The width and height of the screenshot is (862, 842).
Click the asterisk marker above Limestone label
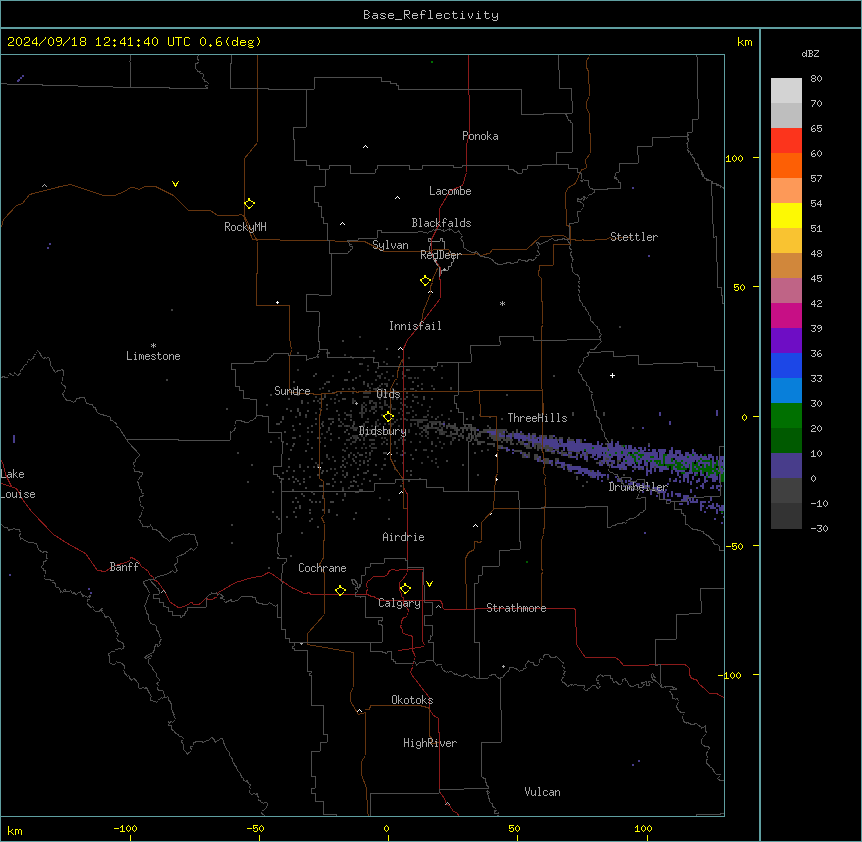click(153, 345)
